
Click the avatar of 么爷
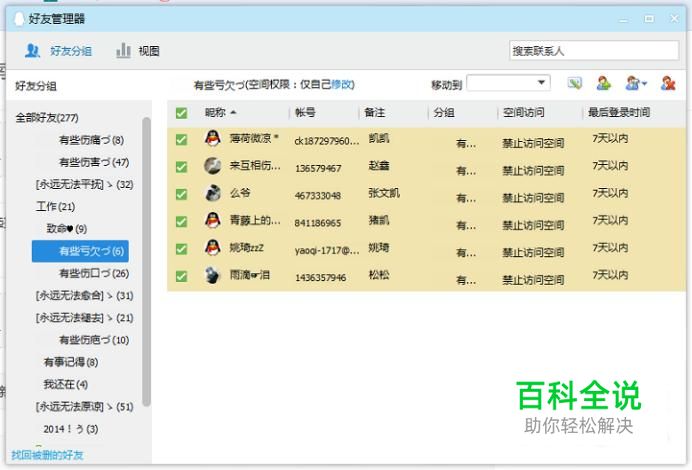tap(213, 193)
